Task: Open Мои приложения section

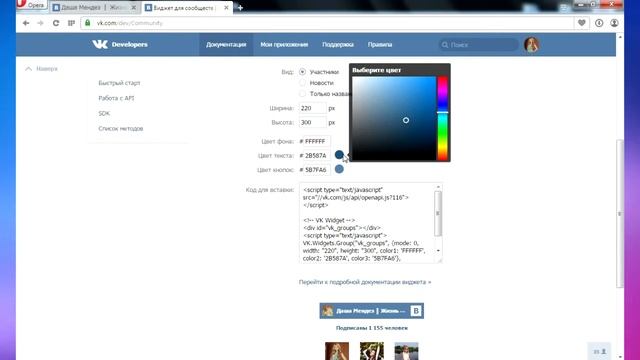Action: click(x=284, y=44)
